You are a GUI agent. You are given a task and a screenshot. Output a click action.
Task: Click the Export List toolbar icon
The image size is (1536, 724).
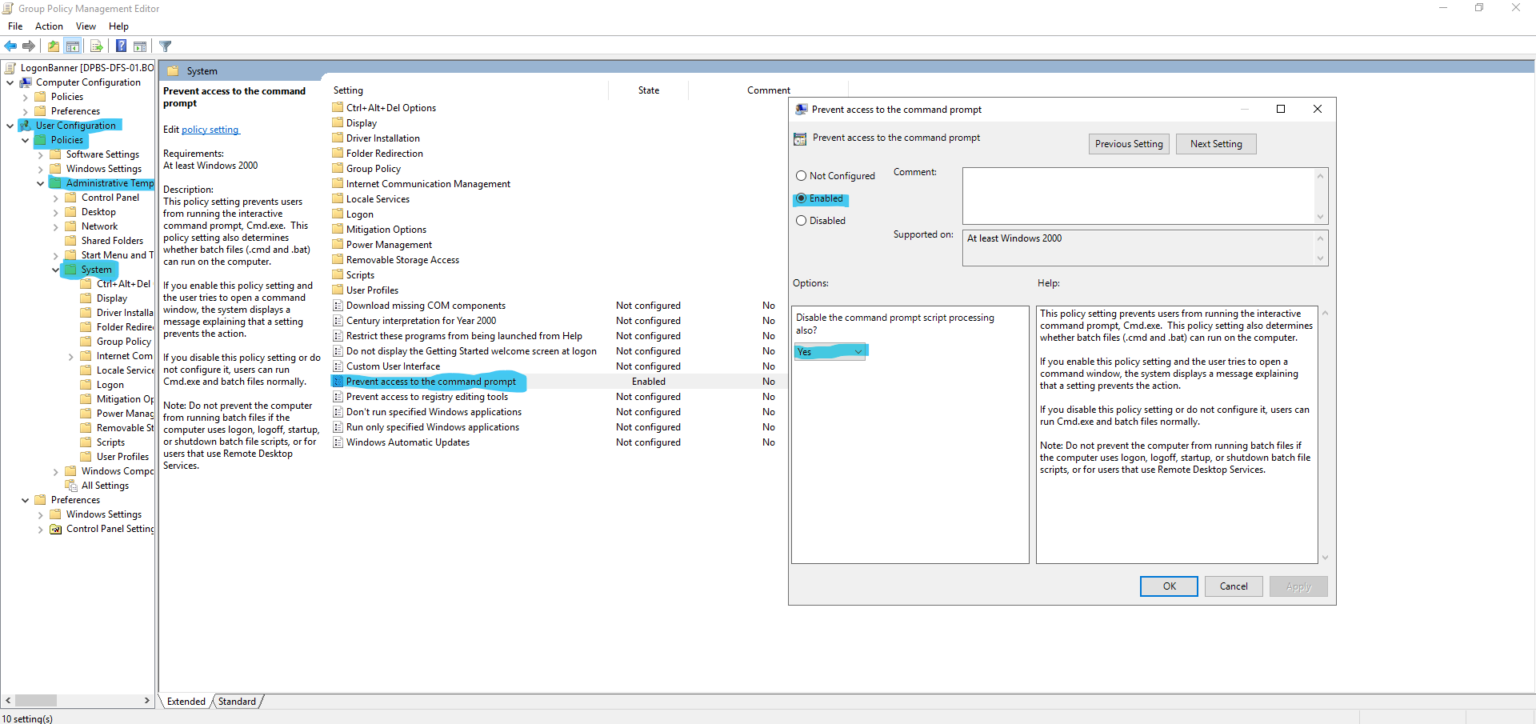point(96,45)
